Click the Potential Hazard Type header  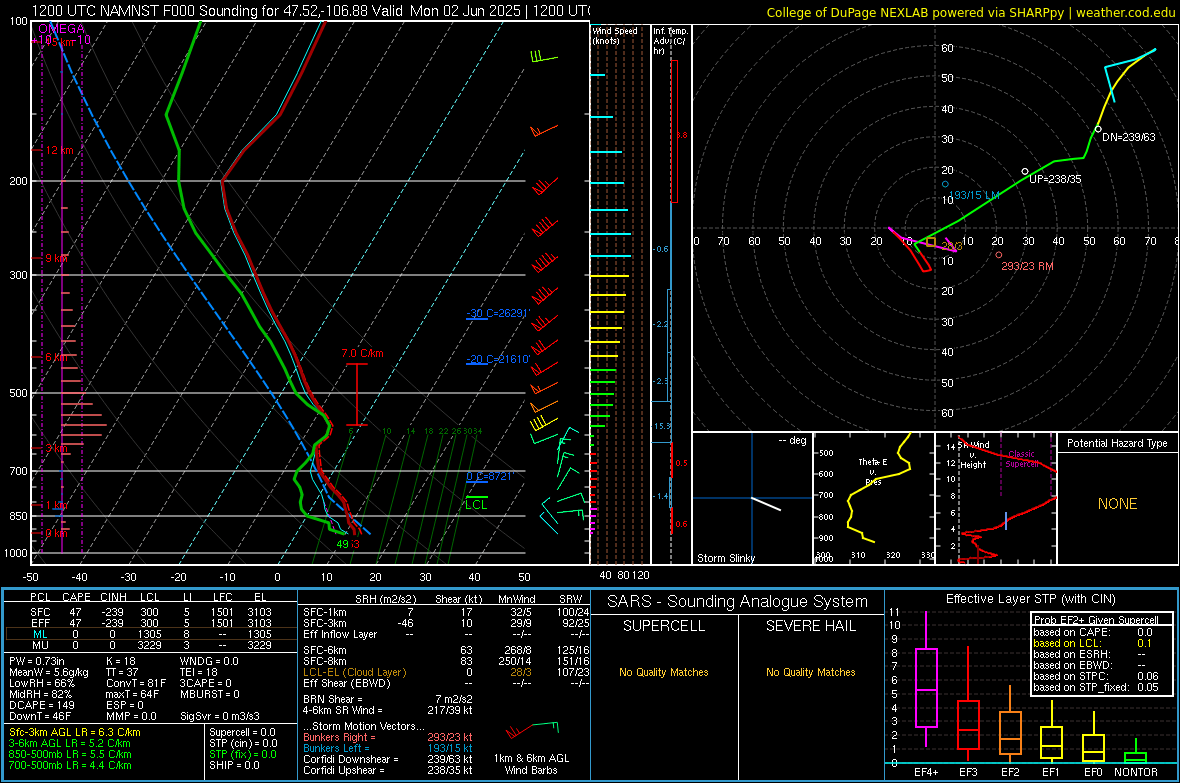[x=1117, y=443]
